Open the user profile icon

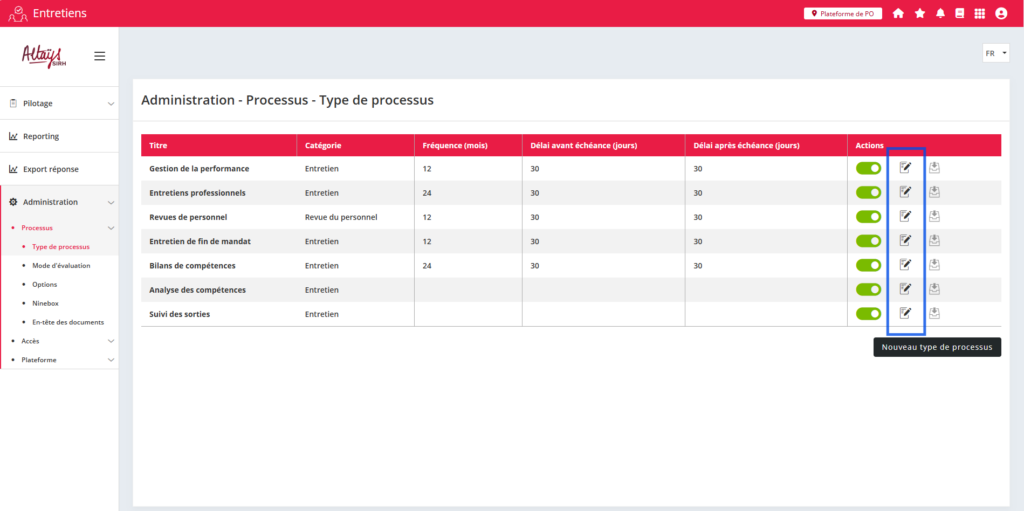click(x=1001, y=13)
